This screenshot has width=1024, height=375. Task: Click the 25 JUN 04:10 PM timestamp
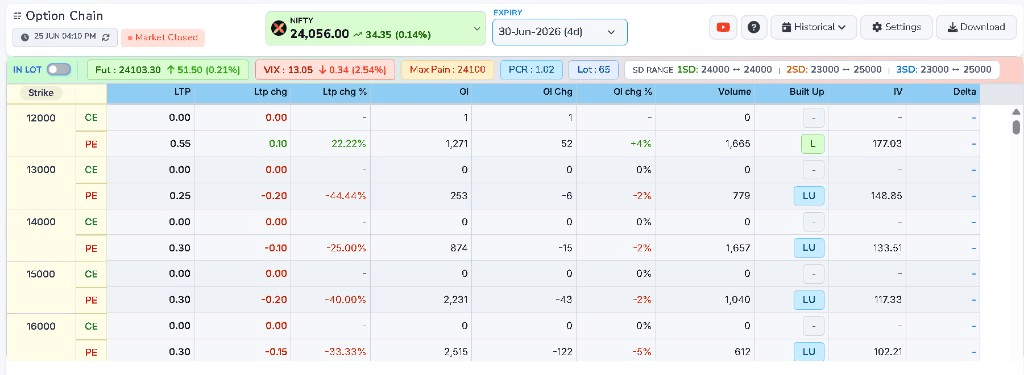click(x=65, y=37)
